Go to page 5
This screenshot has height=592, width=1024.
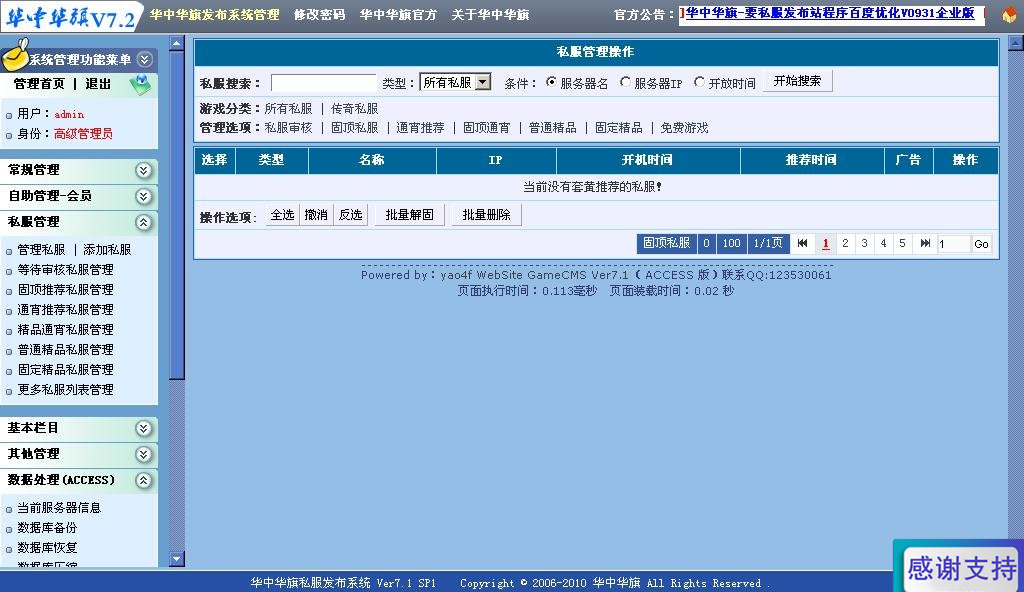[902, 243]
